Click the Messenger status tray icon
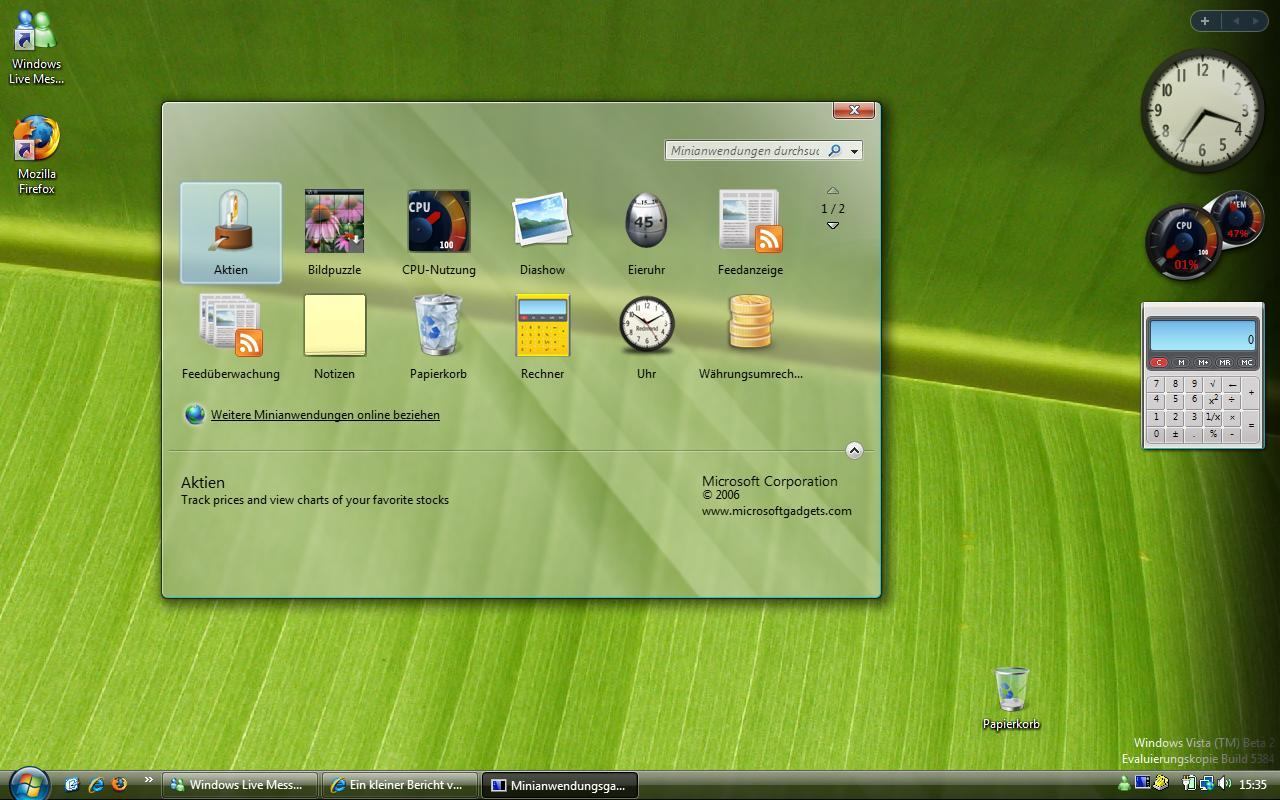The image size is (1280, 800). [x=1124, y=783]
